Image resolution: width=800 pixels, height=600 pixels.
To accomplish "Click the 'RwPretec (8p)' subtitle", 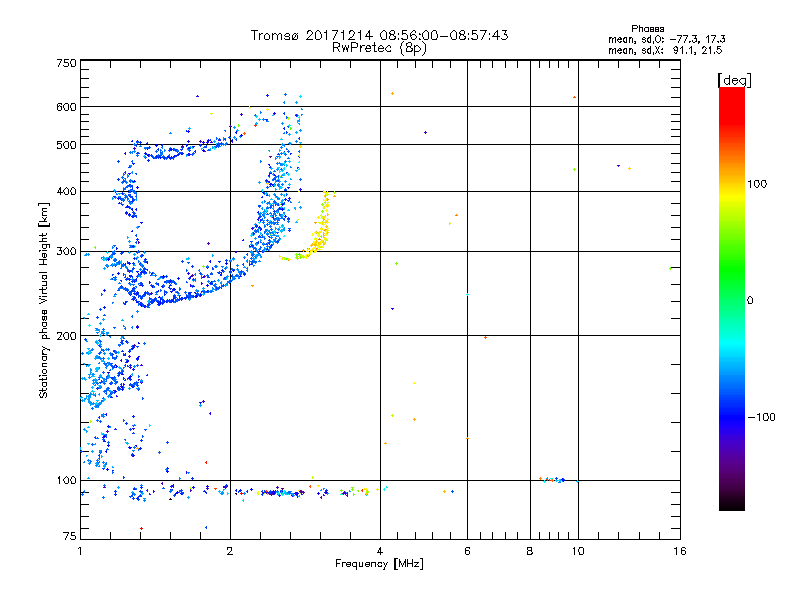I will (x=379, y=48).
